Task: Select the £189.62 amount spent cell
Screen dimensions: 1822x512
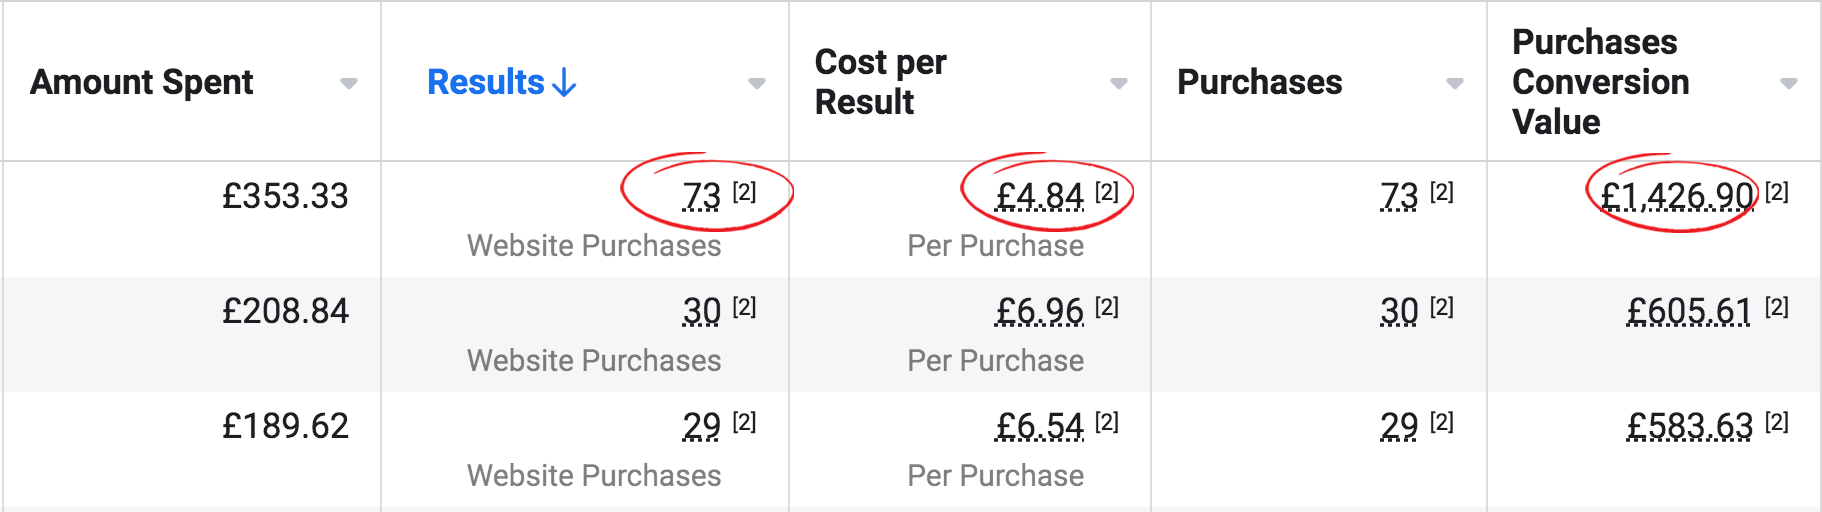Action: pos(285,426)
